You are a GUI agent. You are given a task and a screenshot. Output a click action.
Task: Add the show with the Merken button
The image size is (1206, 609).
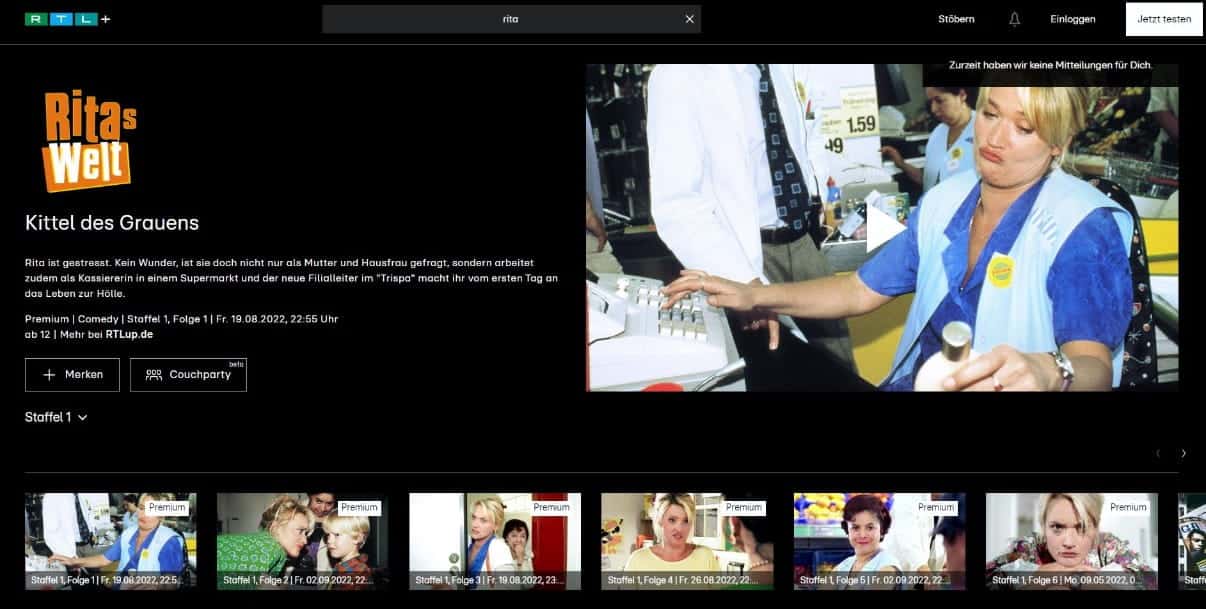[x=72, y=374]
